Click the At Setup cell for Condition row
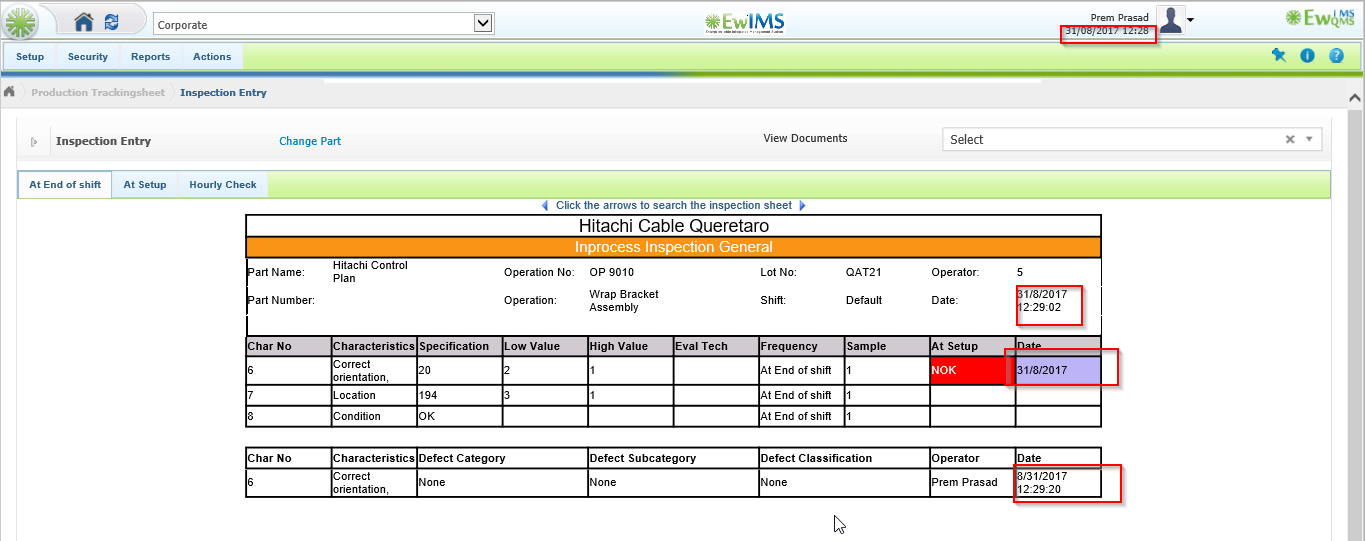This screenshot has height=541, width=1365. [x=972, y=416]
